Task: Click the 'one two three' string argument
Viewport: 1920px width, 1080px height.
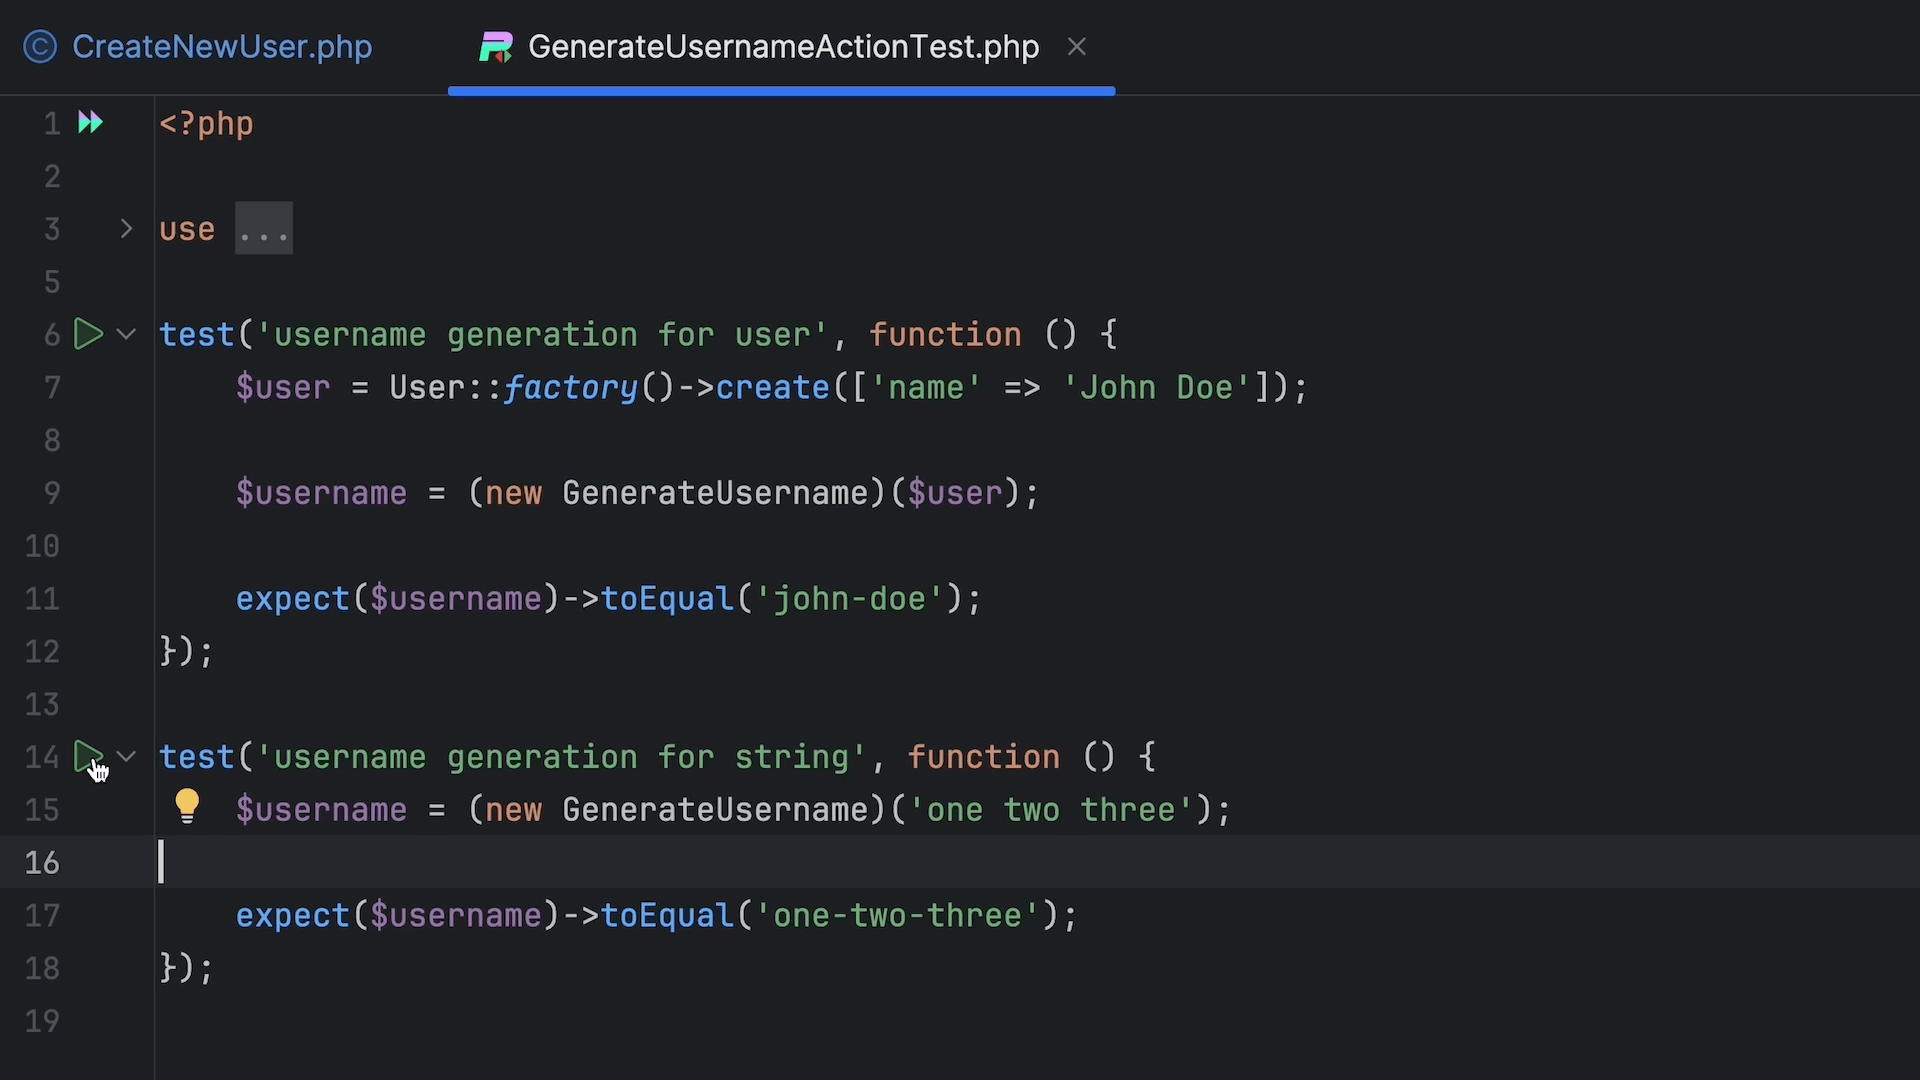Action: pyautogui.click(x=1050, y=810)
